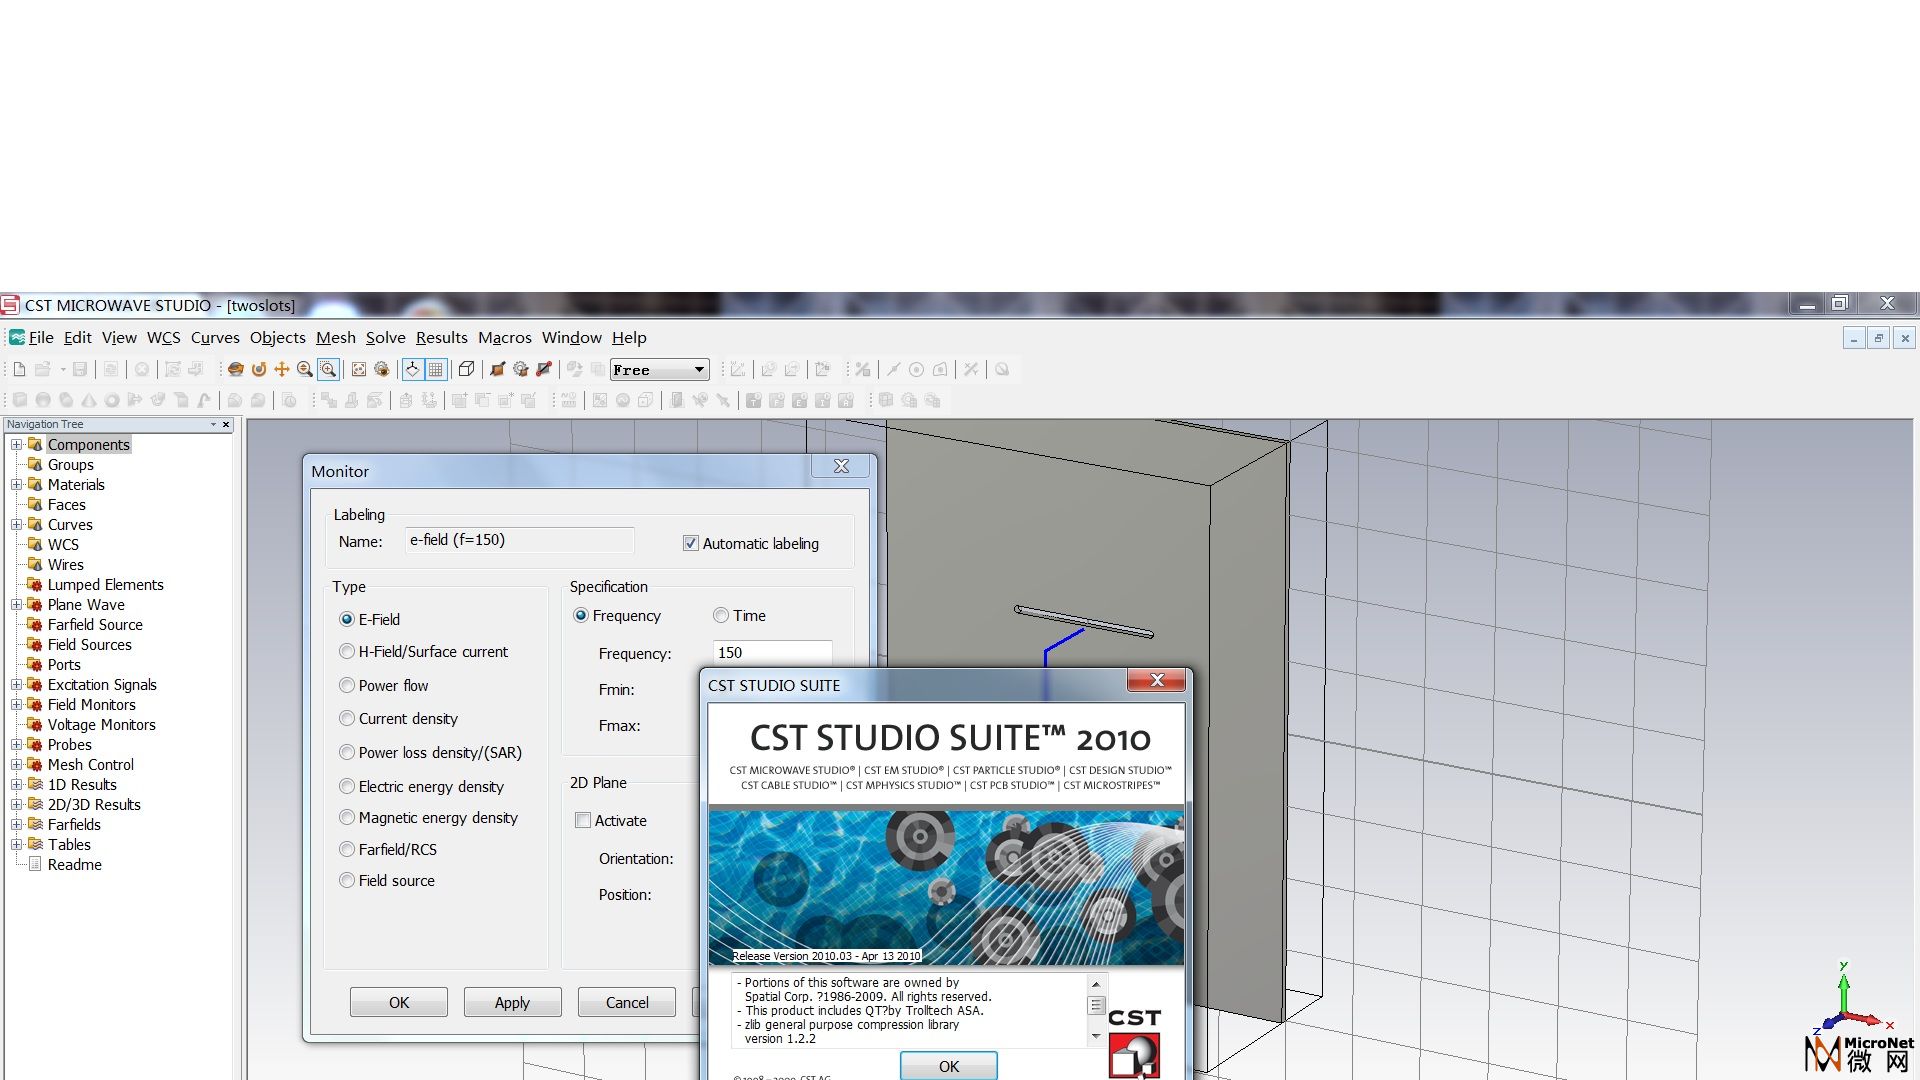Choose Farfield/RCS monitor type
The image size is (1920, 1080).
click(347, 850)
